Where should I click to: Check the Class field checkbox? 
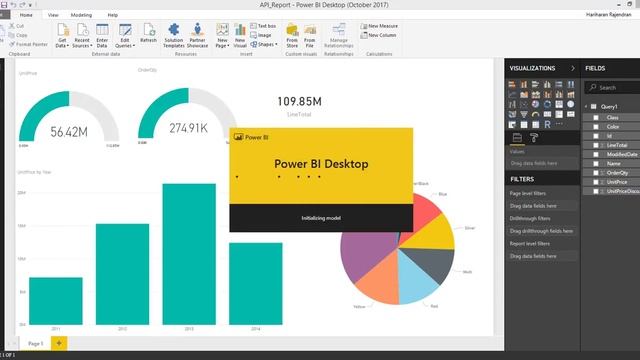tap(596, 118)
